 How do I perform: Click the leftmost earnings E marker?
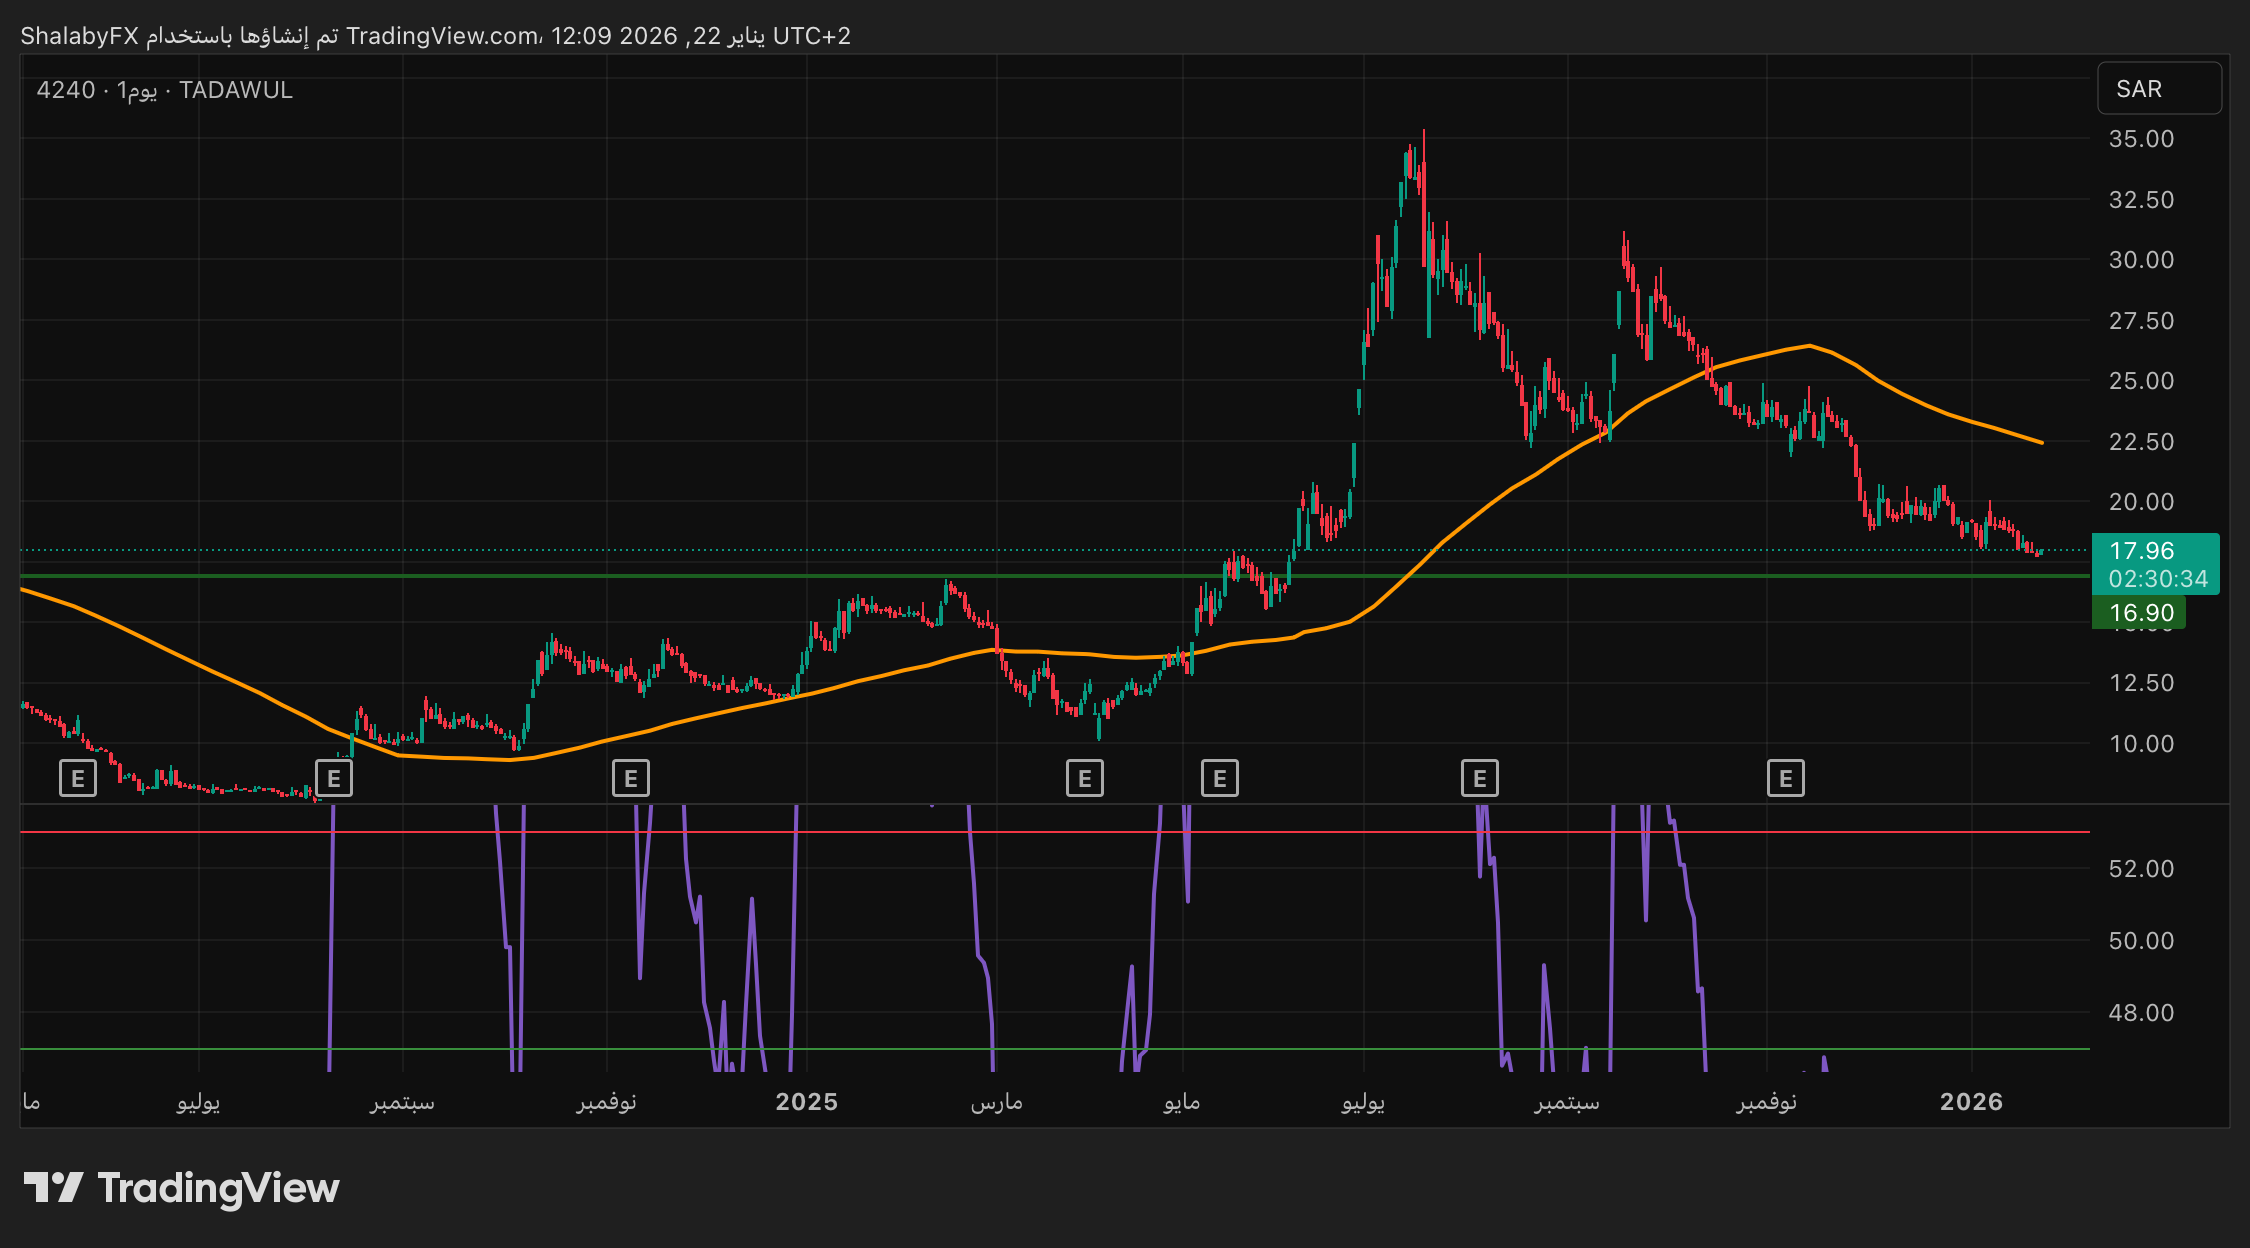pos(78,778)
